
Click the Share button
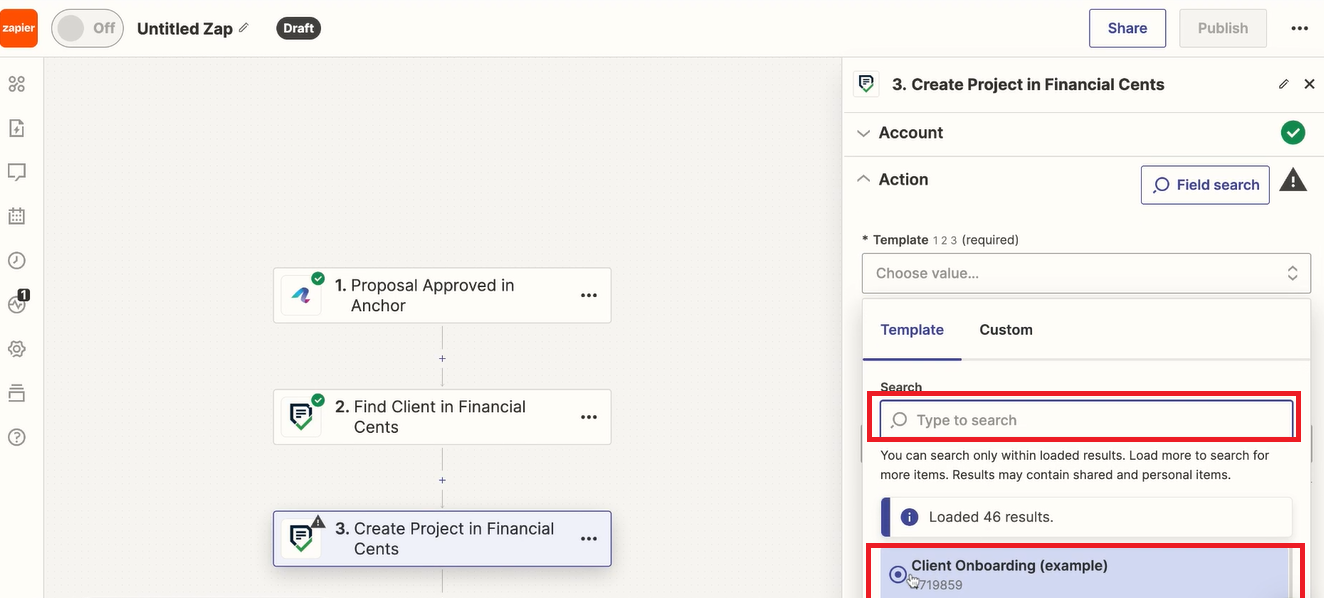tap(1127, 28)
